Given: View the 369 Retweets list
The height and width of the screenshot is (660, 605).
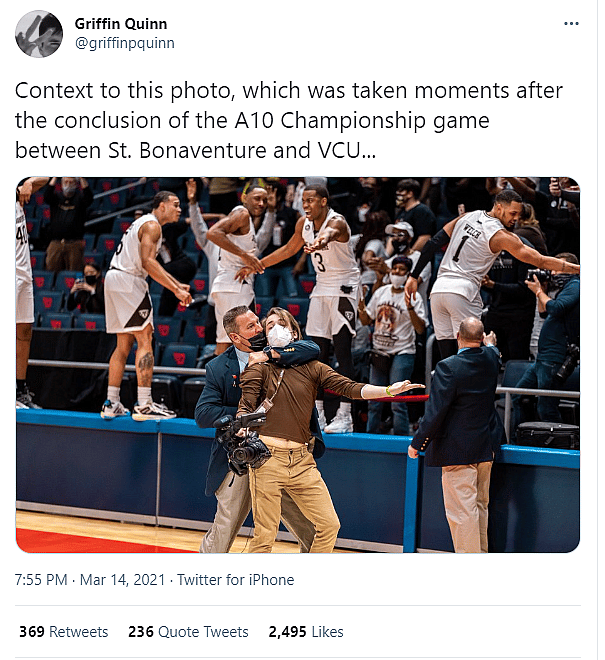Looking at the screenshot, I should (x=63, y=632).
